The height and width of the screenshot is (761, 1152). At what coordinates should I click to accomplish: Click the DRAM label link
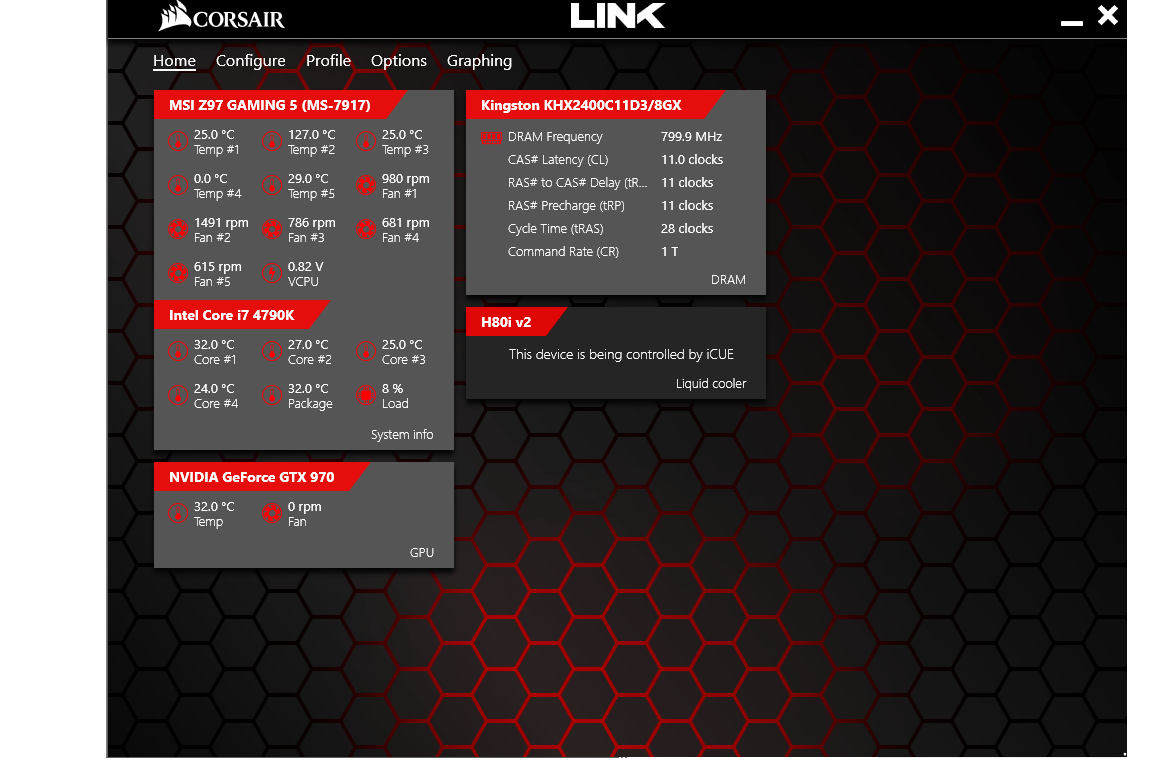[728, 280]
